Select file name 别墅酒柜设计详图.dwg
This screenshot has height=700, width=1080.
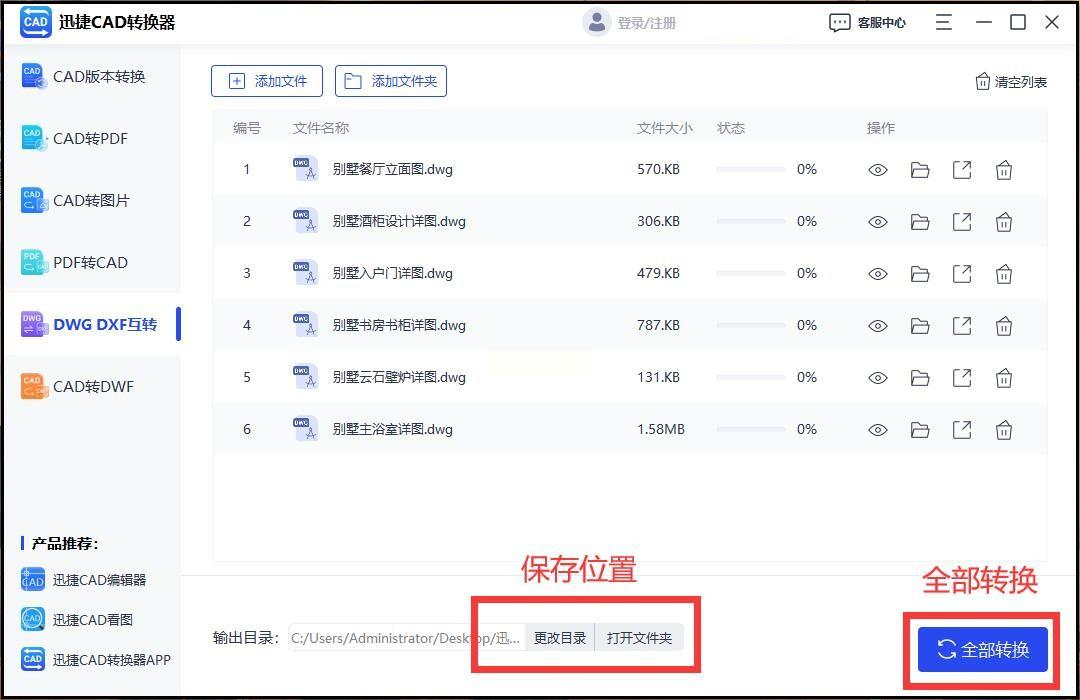[399, 221]
